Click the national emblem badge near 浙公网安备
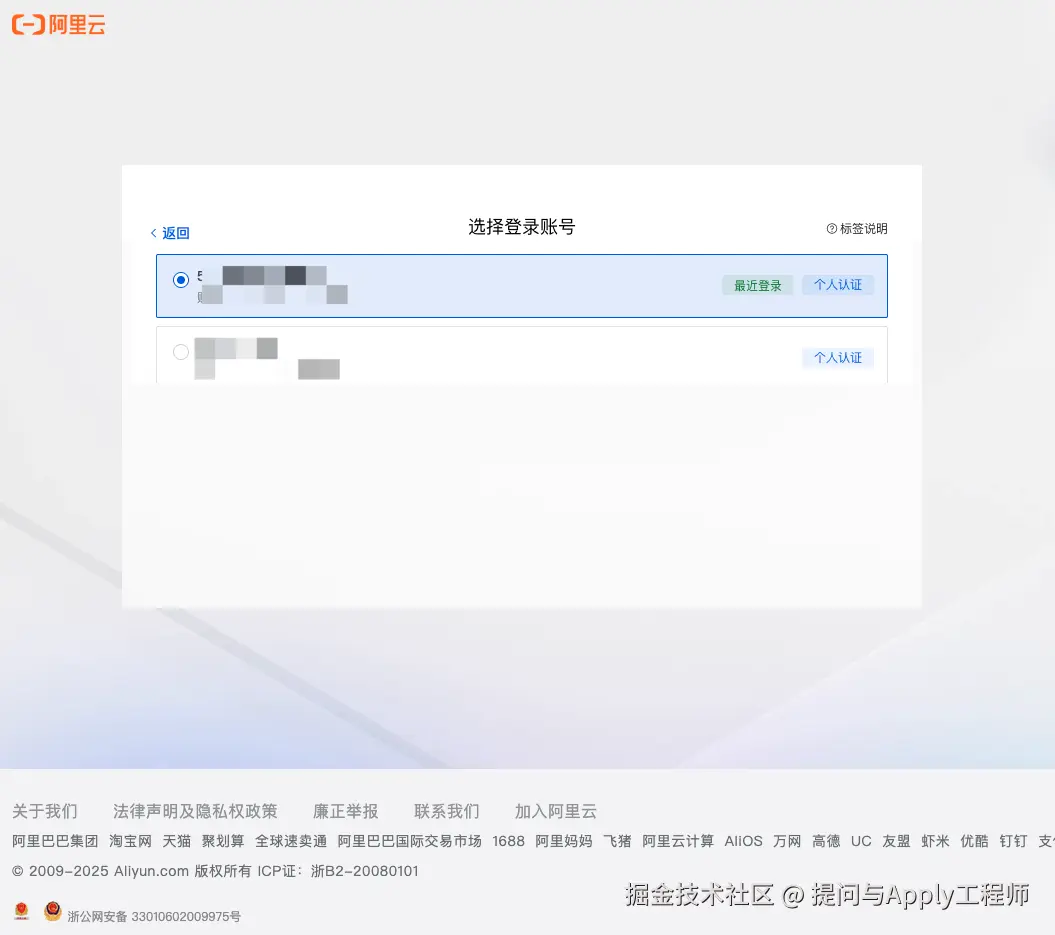Screen dimensions: 1055x935 pyautogui.click(x=51, y=911)
